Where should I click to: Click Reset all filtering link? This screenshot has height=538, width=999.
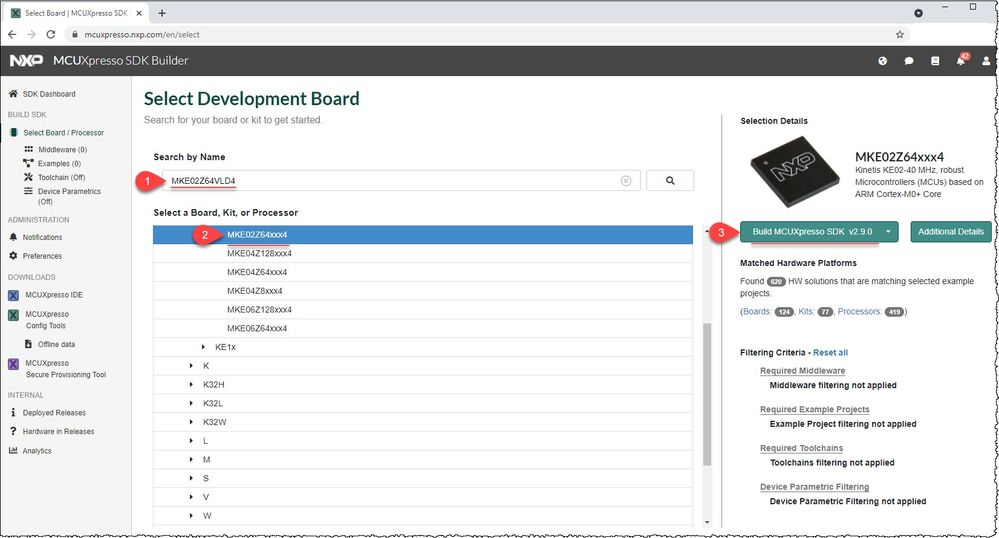(830, 353)
